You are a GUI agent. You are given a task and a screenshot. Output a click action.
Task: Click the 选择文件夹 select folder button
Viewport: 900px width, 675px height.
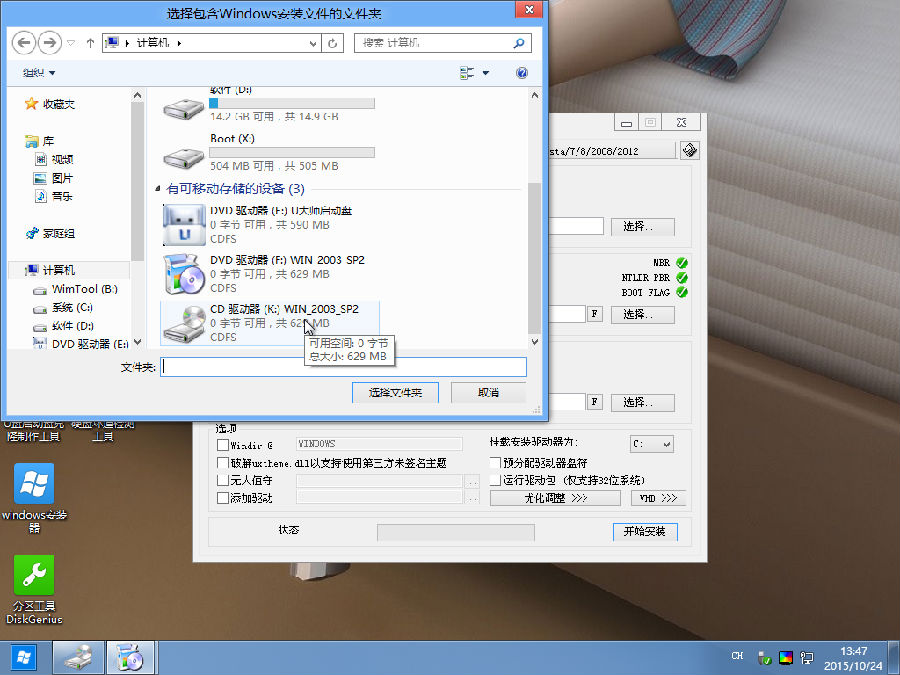395,393
